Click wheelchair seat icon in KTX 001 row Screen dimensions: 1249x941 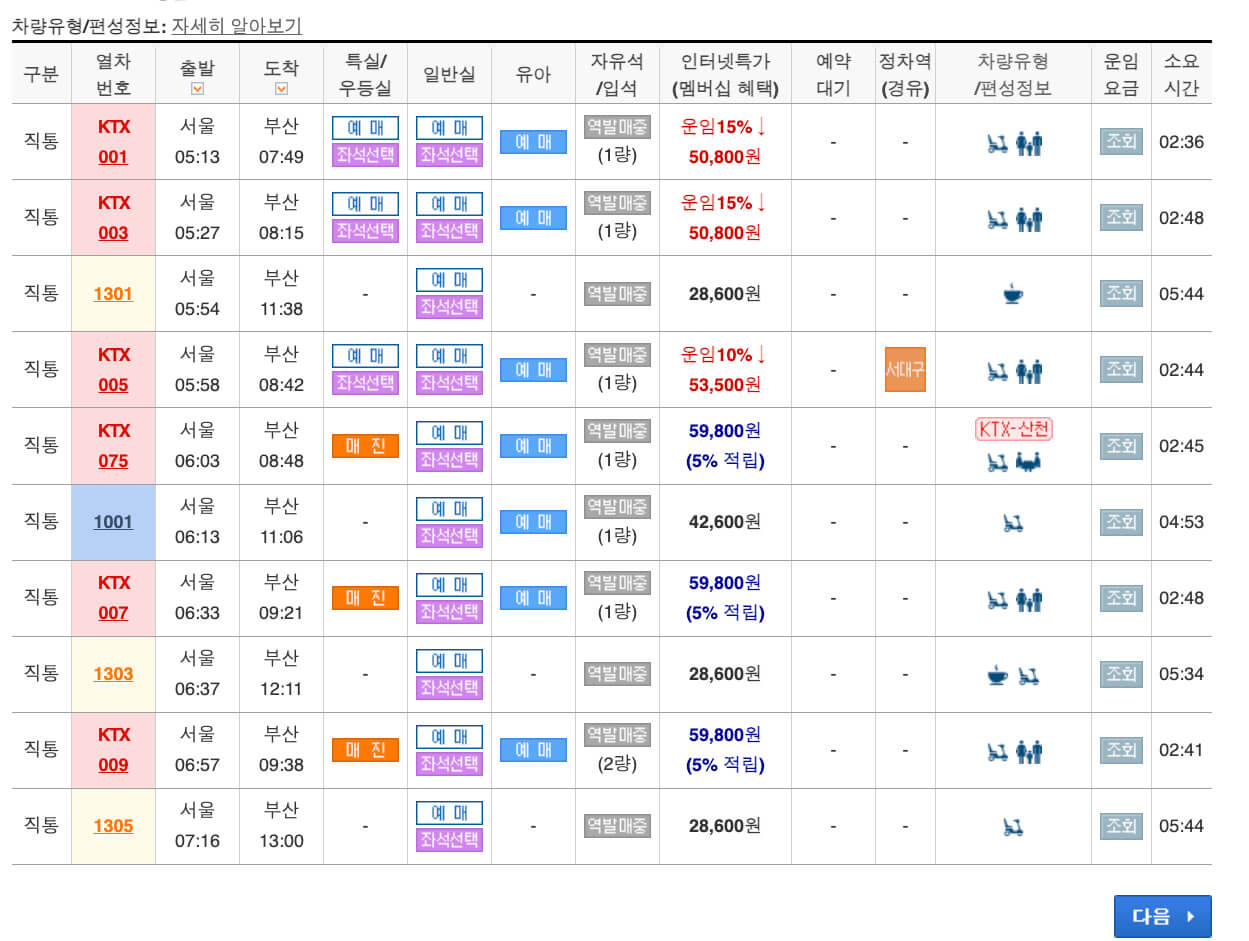pos(997,143)
